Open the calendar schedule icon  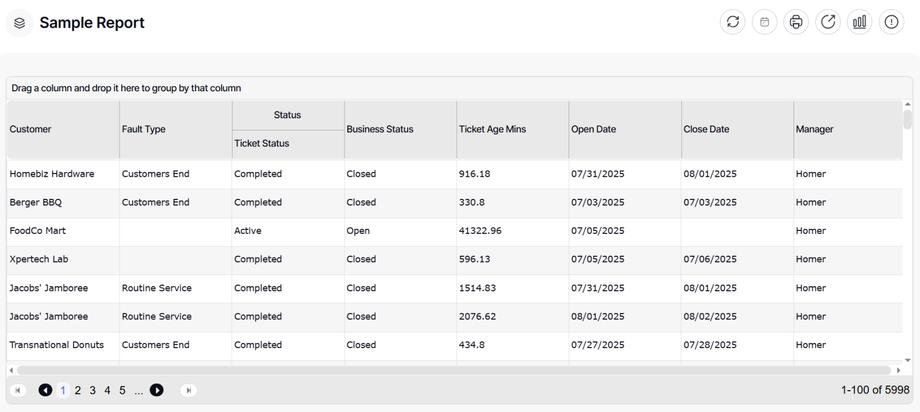tap(765, 22)
